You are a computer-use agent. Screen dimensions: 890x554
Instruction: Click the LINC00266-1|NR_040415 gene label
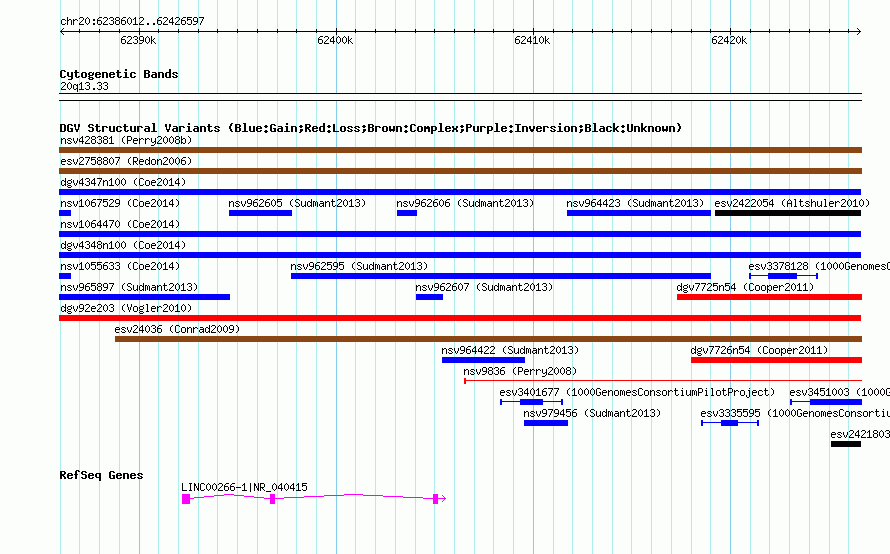click(244, 487)
